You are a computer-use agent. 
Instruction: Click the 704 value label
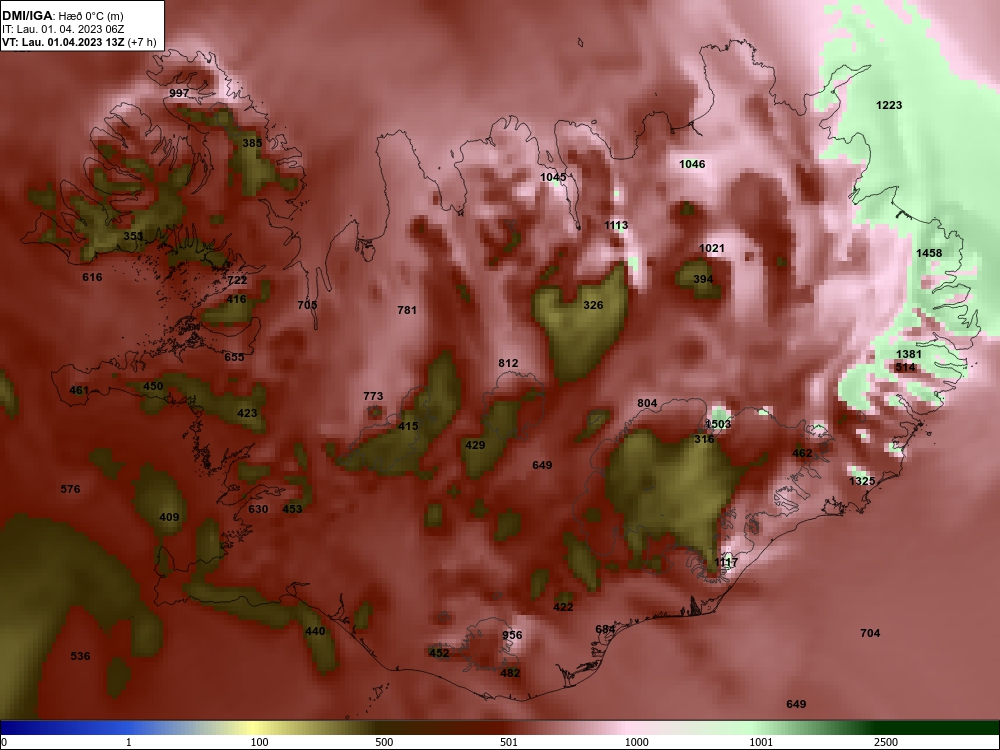pos(871,633)
